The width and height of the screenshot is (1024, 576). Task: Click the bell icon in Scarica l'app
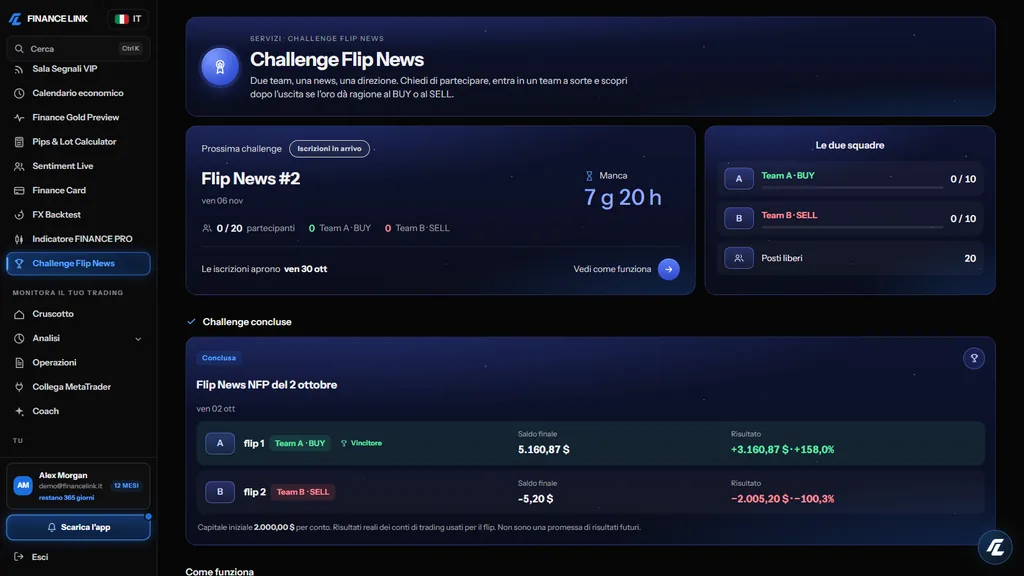[52, 527]
